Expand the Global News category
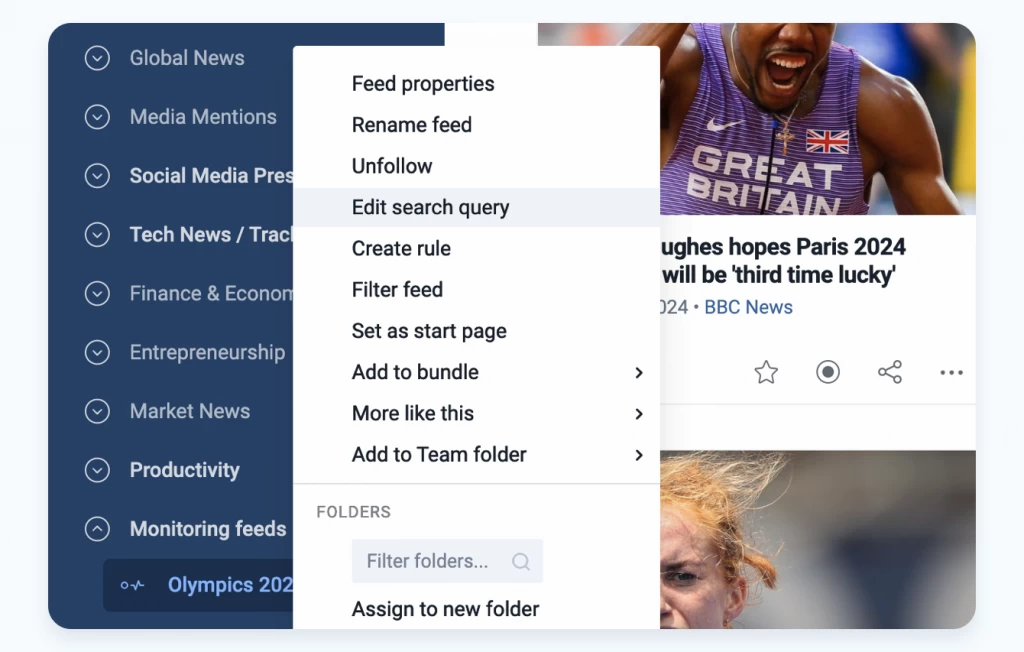 click(97, 58)
